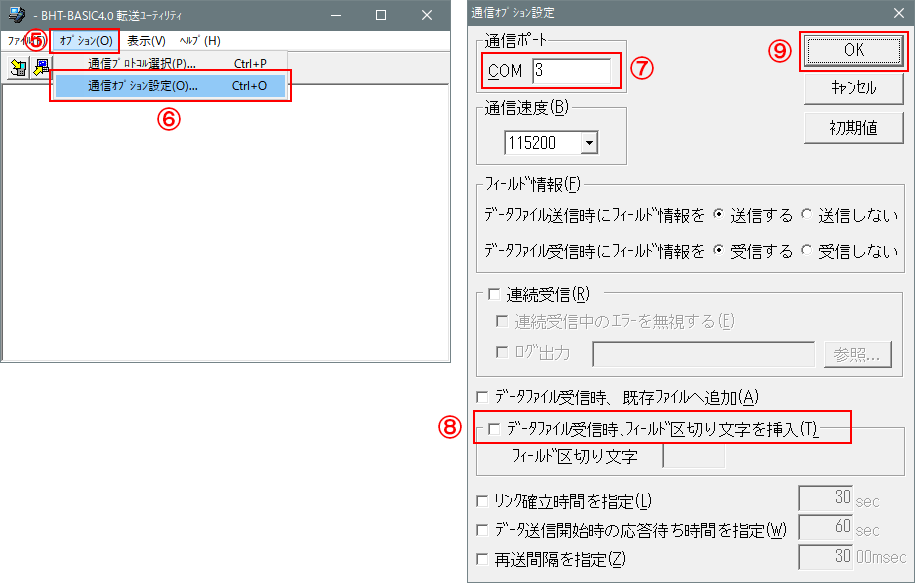Image resolution: width=915 pixels, height=583 pixels.
Task: Click the BHT-BASIC app icon in title bar
Action: pyautogui.click(x=16, y=15)
